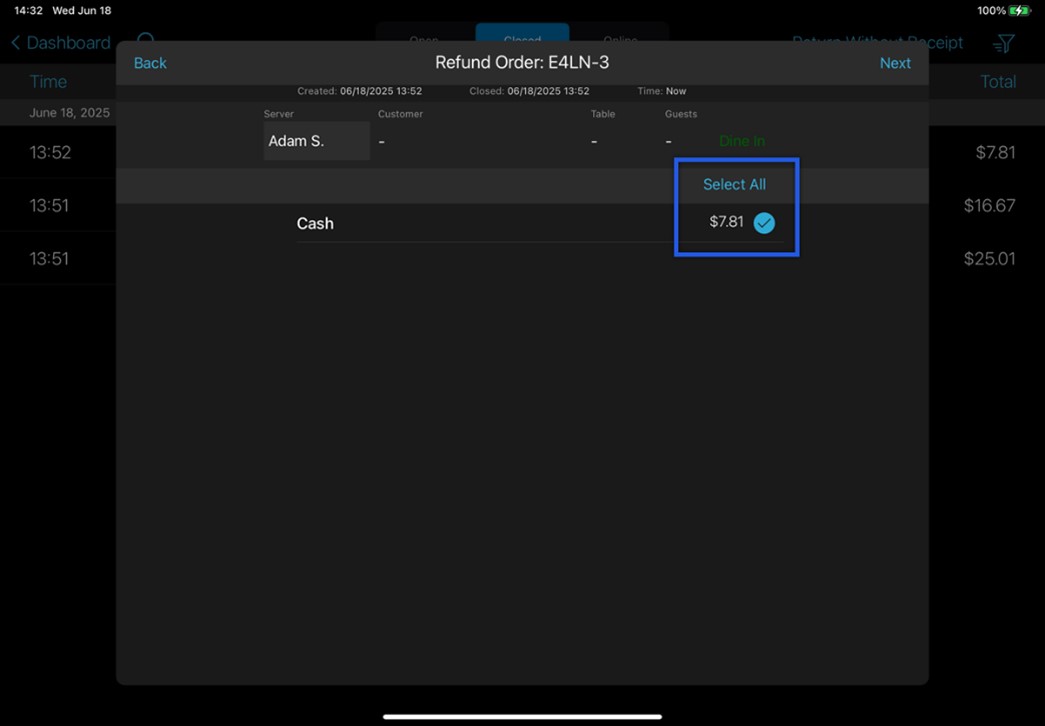
Task: Select All payments for refund
Action: (x=735, y=184)
